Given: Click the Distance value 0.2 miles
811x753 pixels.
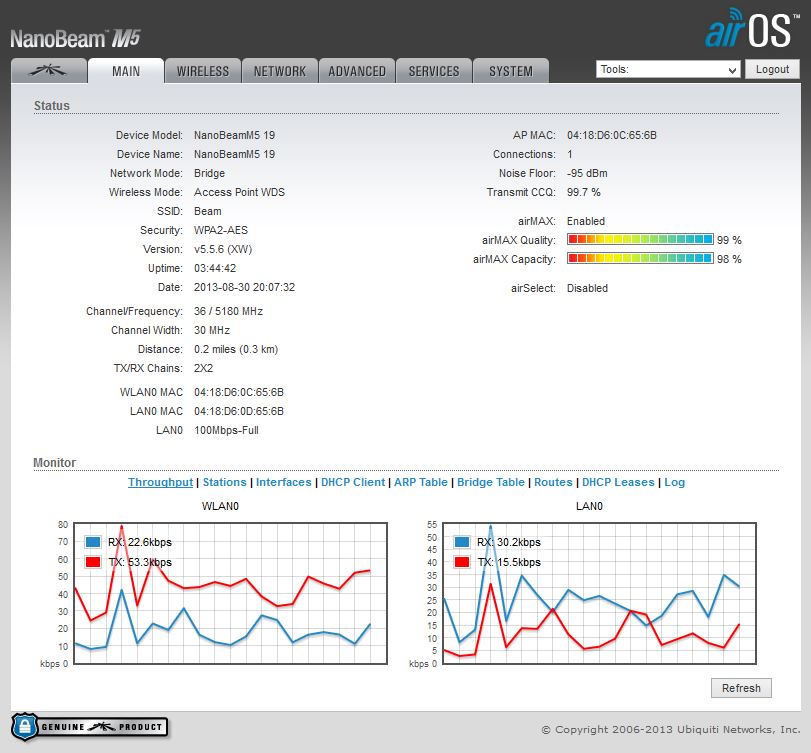Looking at the screenshot, I should point(236,349).
